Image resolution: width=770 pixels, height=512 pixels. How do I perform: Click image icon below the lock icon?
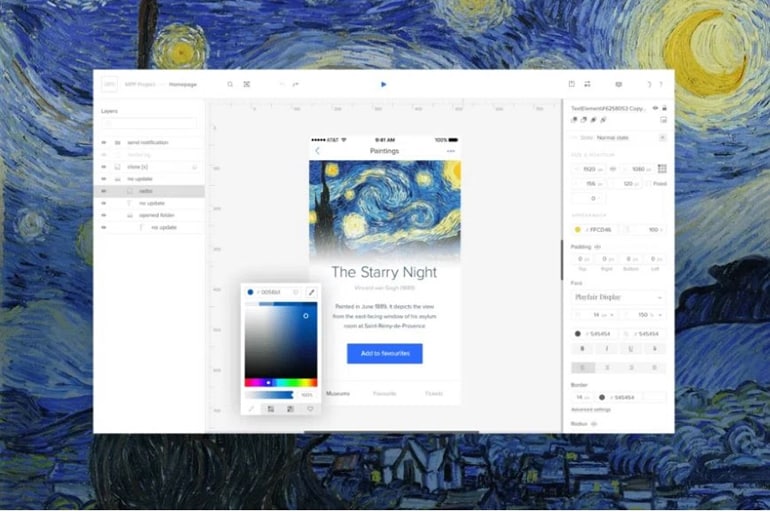[663, 120]
